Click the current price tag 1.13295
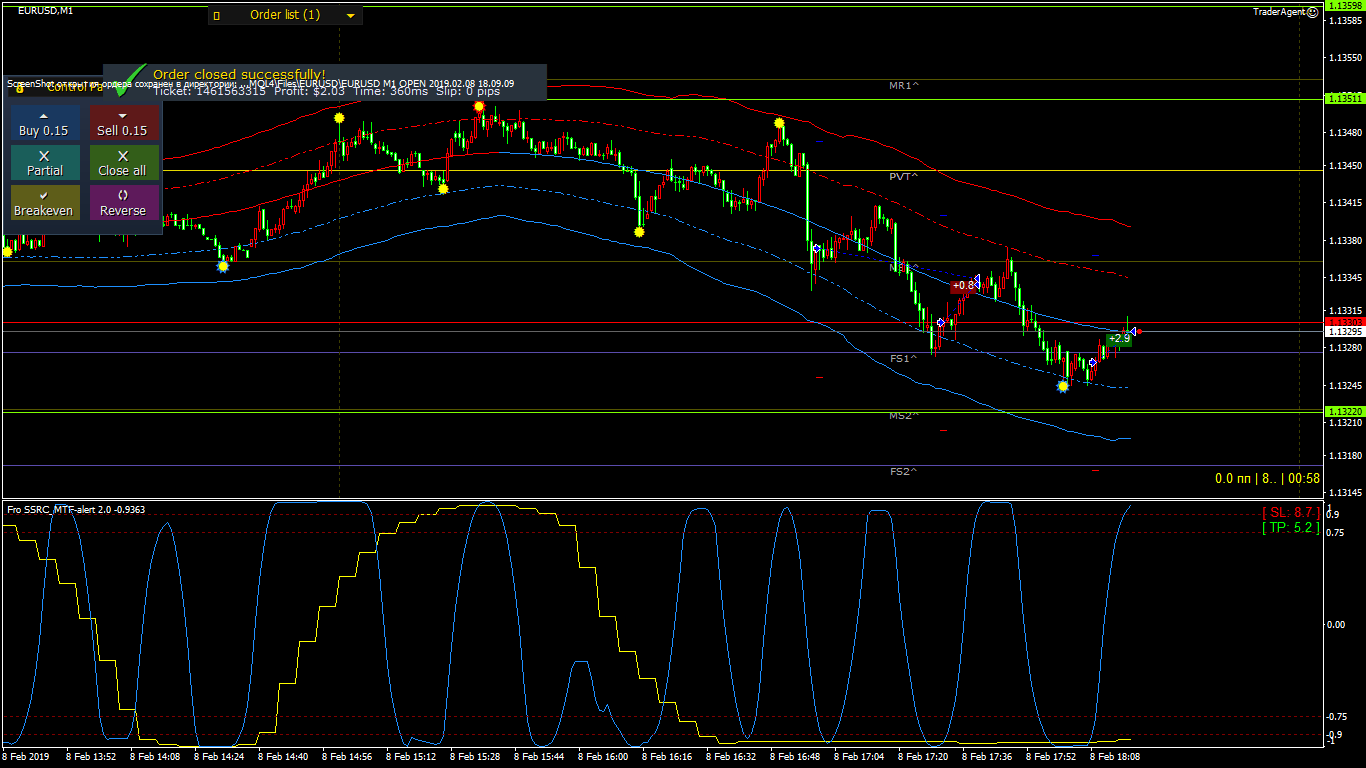1366x768 pixels. point(1345,331)
